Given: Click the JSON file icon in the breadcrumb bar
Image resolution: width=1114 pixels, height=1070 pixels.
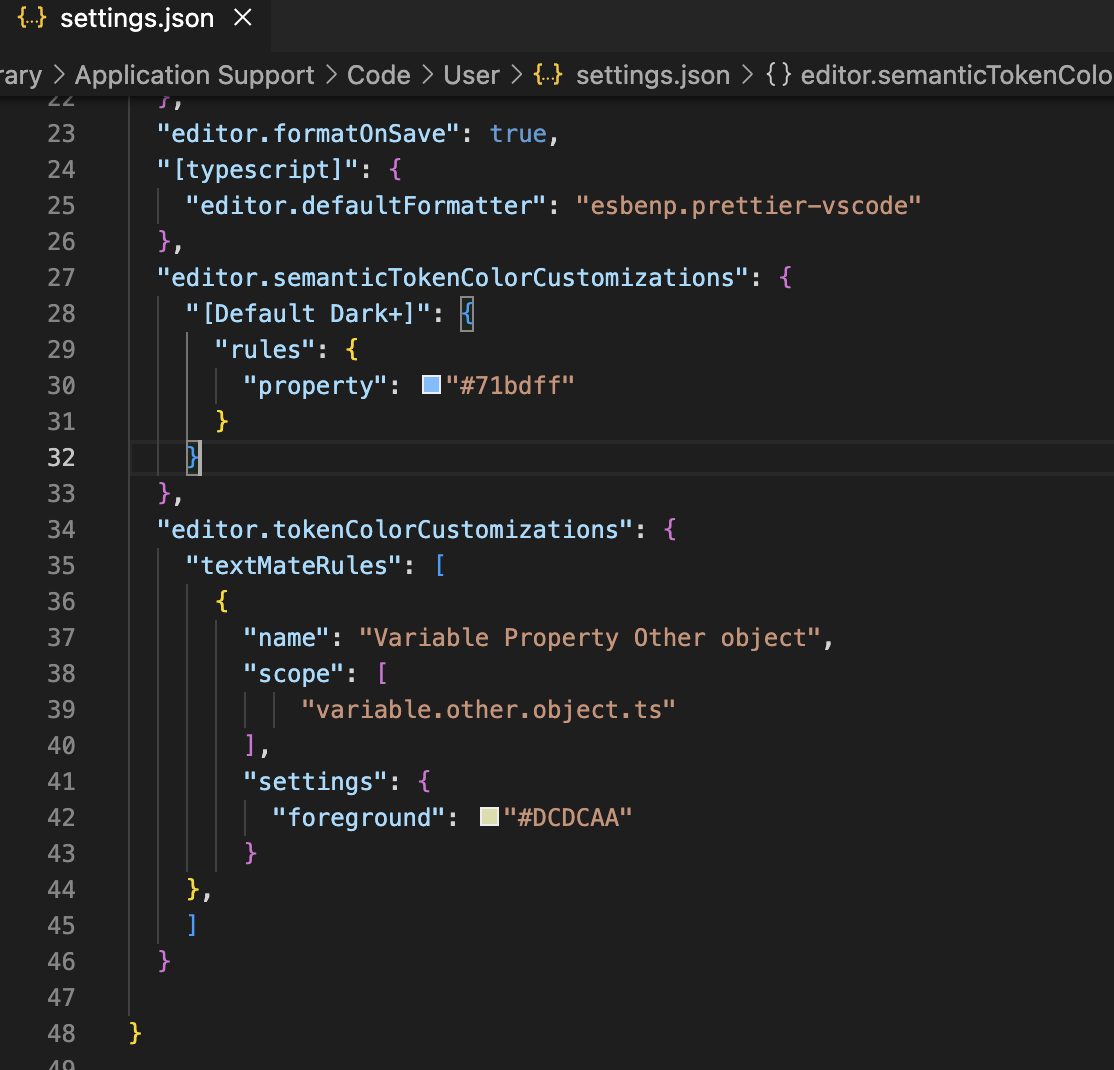Looking at the screenshot, I should coord(549,74).
